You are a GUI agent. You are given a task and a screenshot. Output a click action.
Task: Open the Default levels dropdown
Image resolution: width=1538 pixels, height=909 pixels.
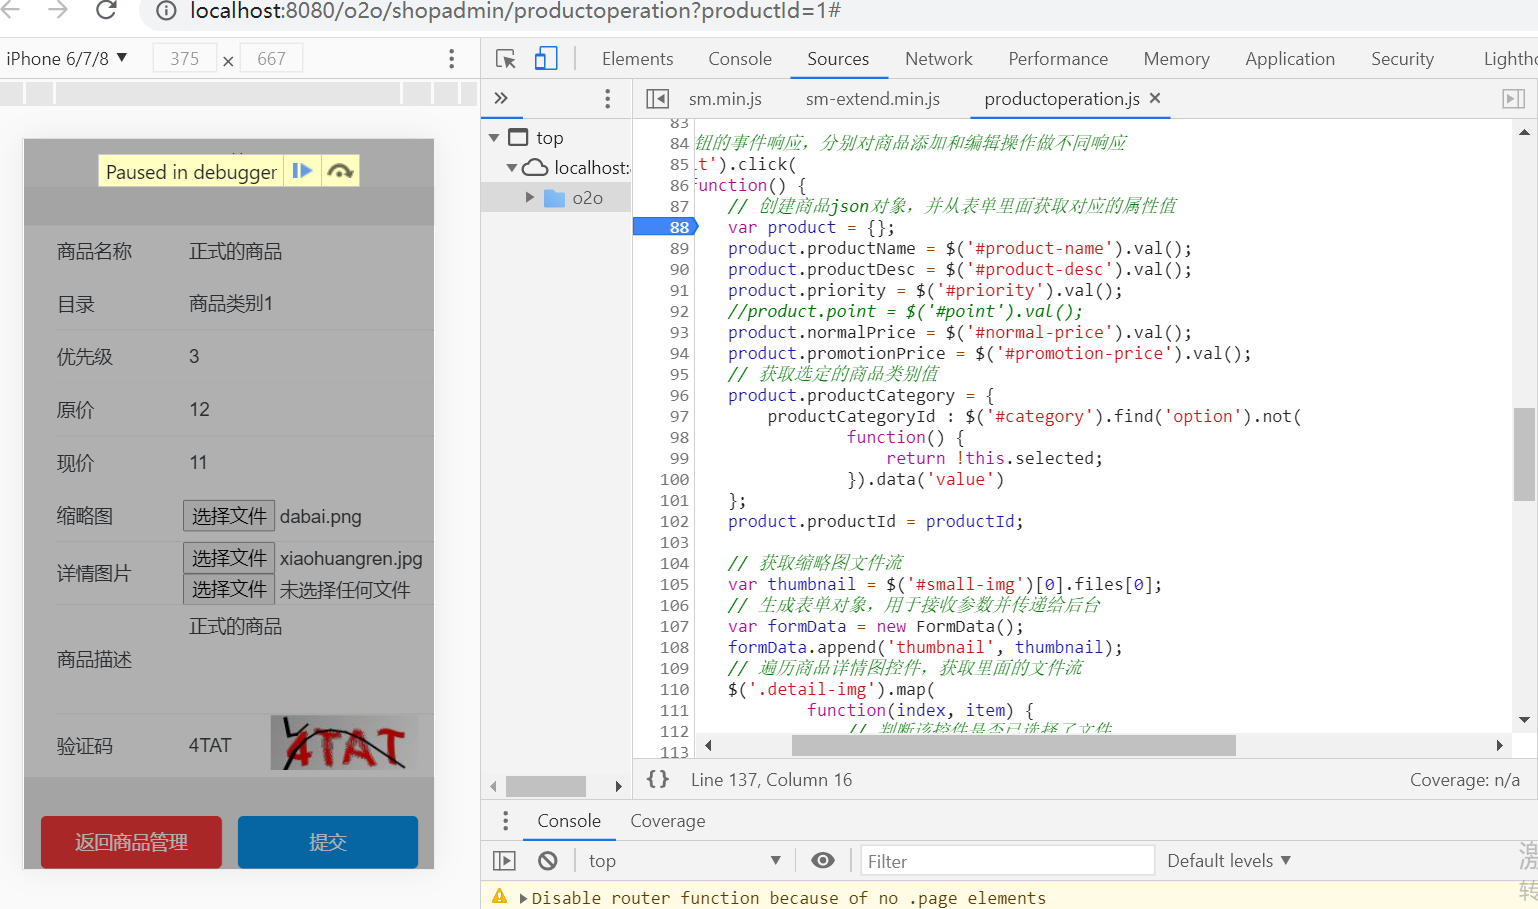[x=1229, y=861]
